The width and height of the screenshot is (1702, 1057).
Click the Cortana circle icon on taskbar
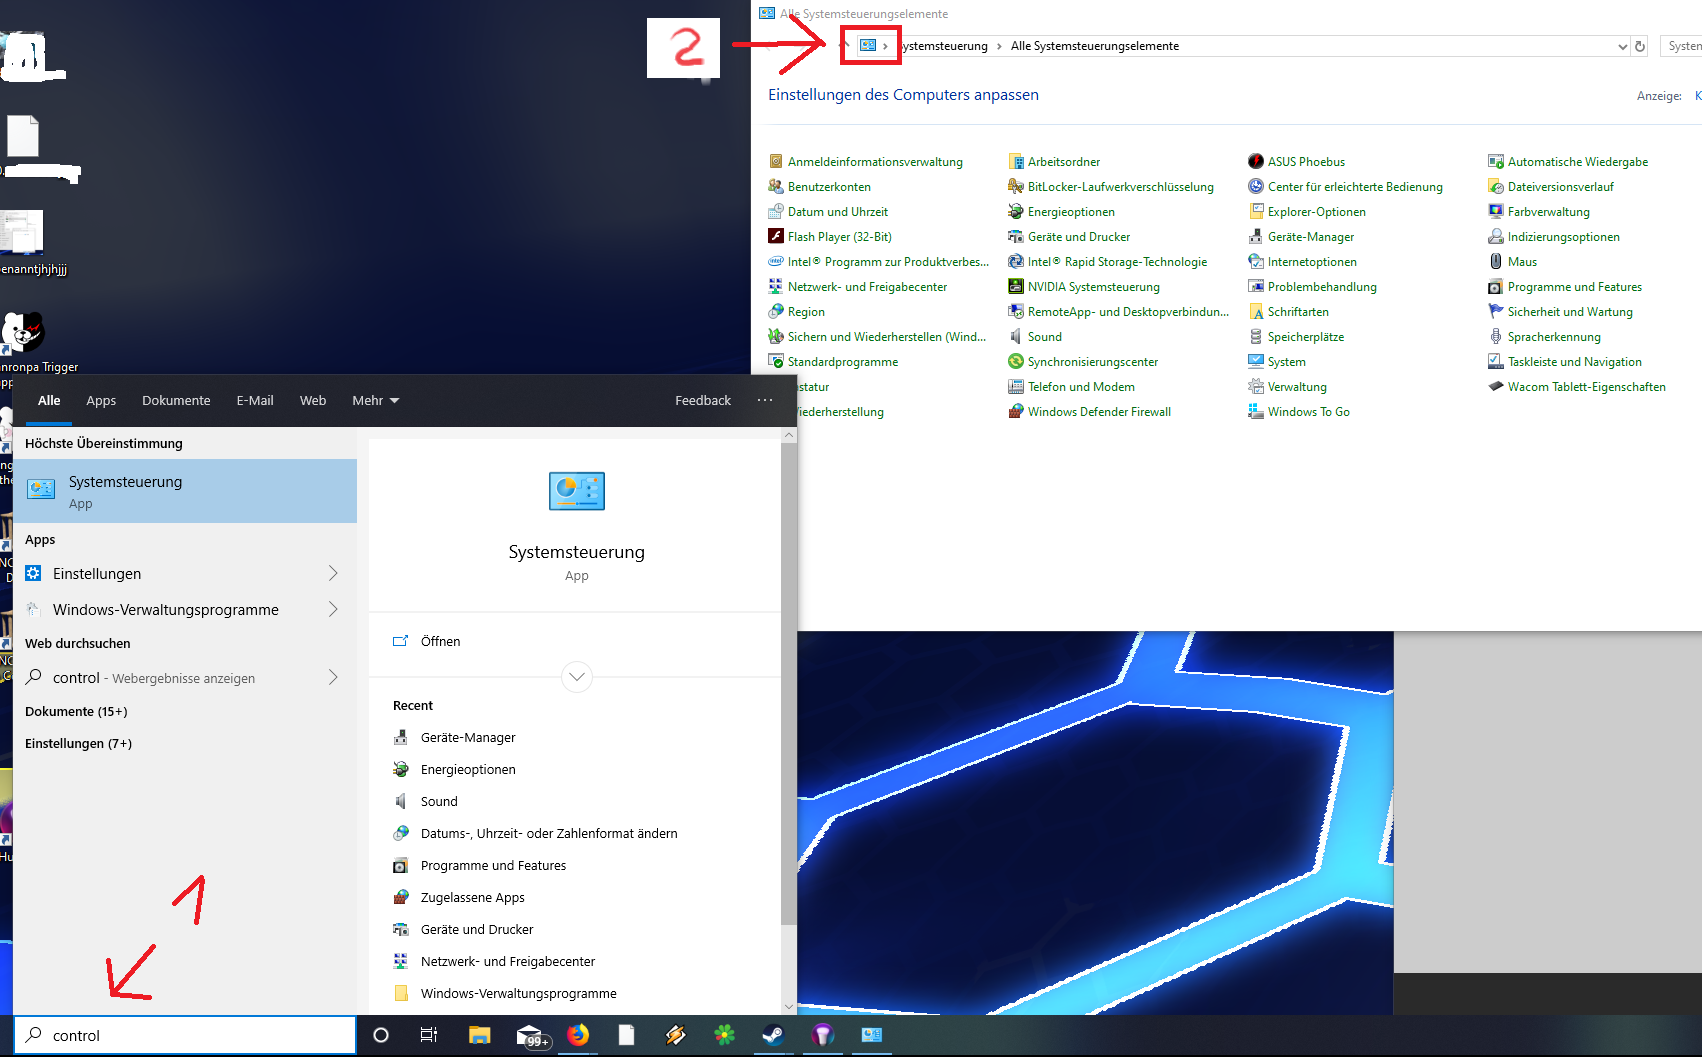click(381, 1035)
